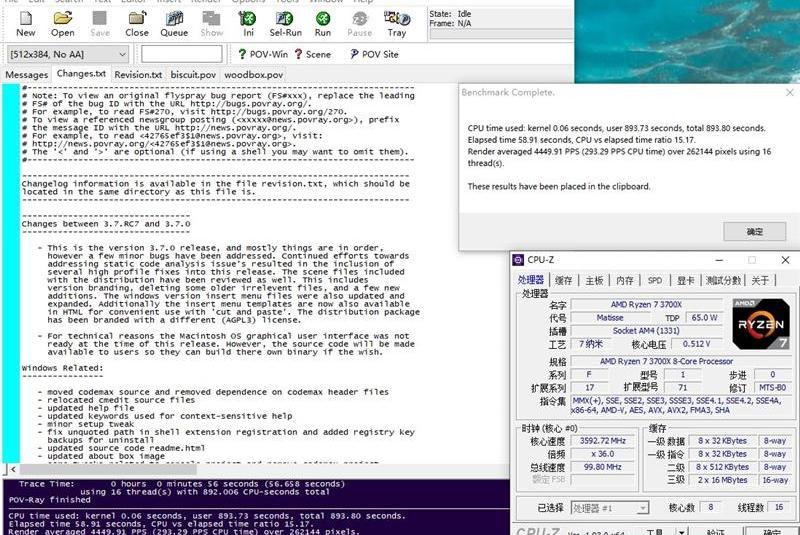This screenshot has height=535, width=800.
Task: Click the 工具 button in CPU-Z
Action: (x=655, y=532)
